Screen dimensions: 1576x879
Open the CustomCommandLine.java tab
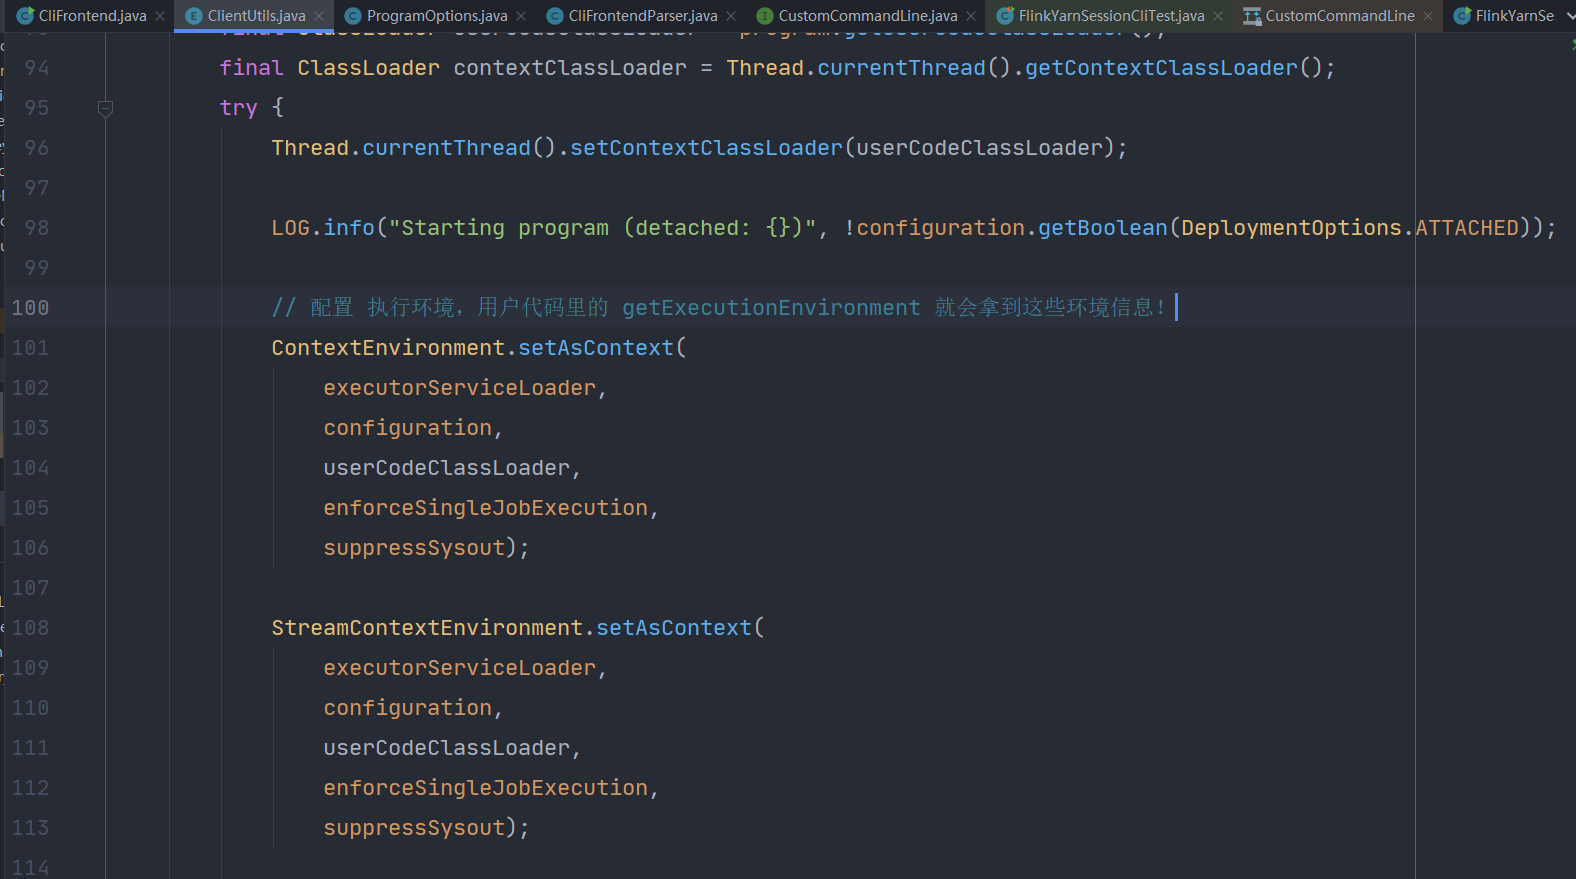click(x=868, y=16)
